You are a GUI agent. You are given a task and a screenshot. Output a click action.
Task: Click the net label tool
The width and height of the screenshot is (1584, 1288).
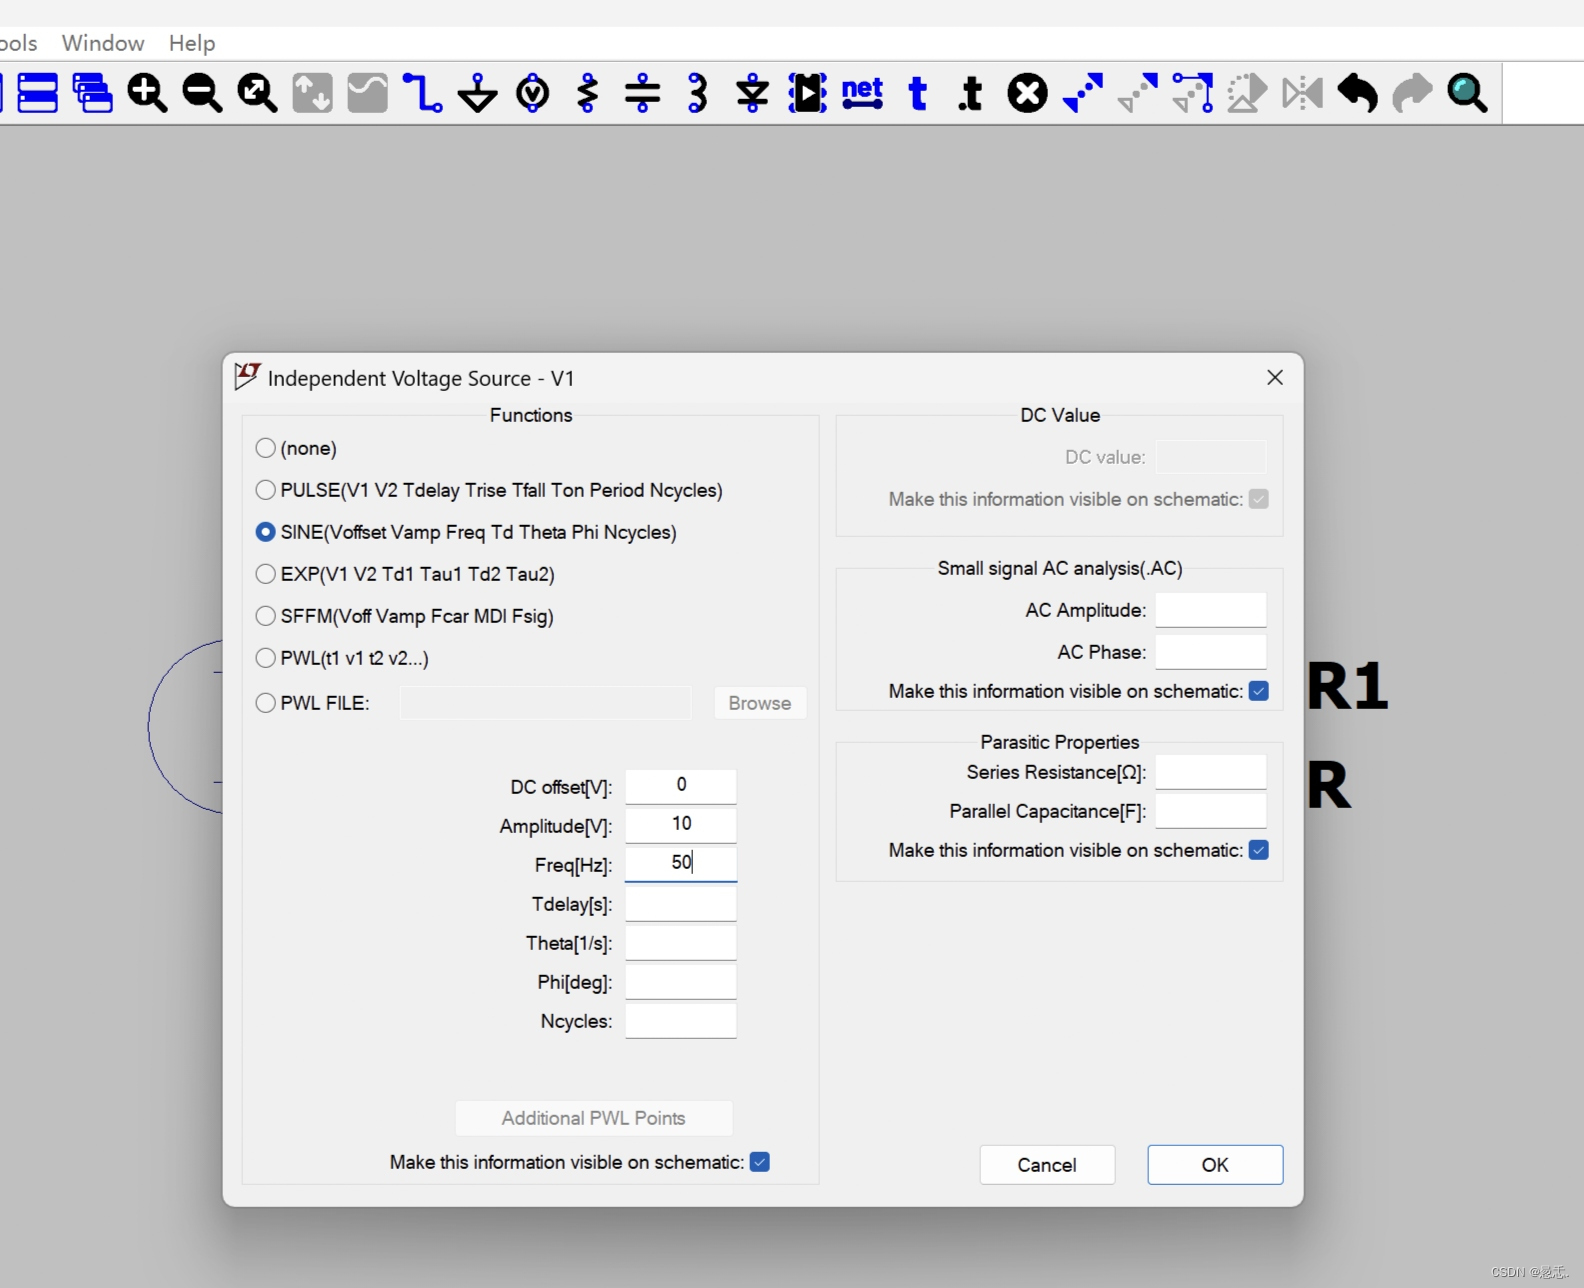862,93
